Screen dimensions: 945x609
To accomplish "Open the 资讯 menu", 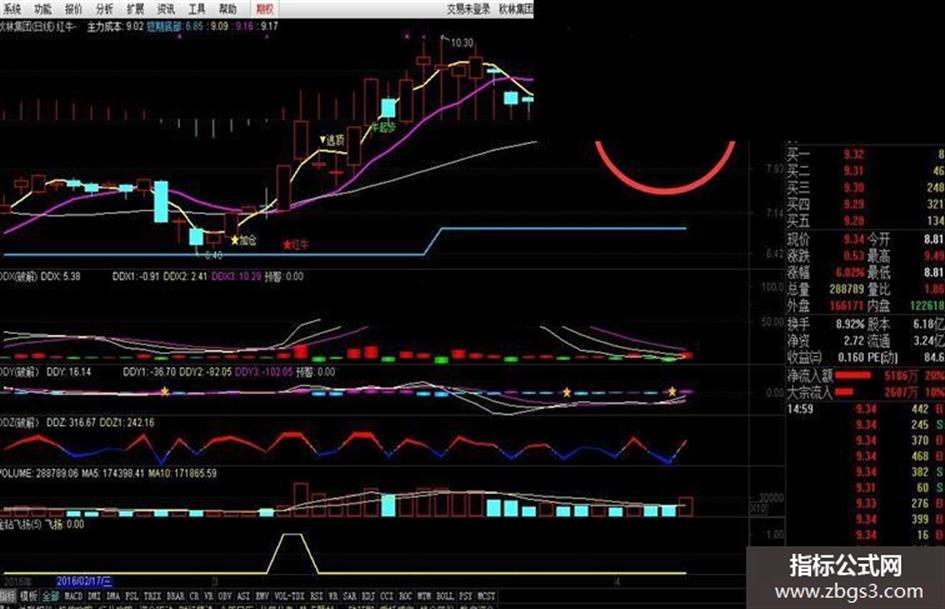I will pos(166,8).
